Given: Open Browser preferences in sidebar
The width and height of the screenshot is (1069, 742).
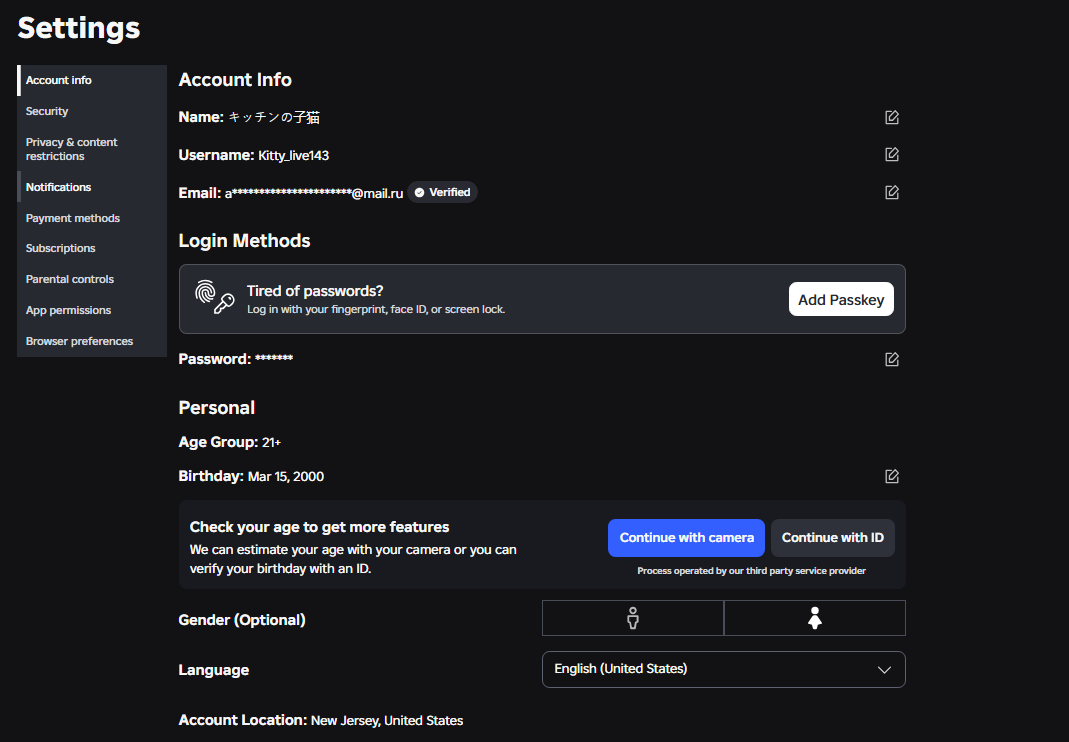Looking at the screenshot, I should click(x=79, y=341).
